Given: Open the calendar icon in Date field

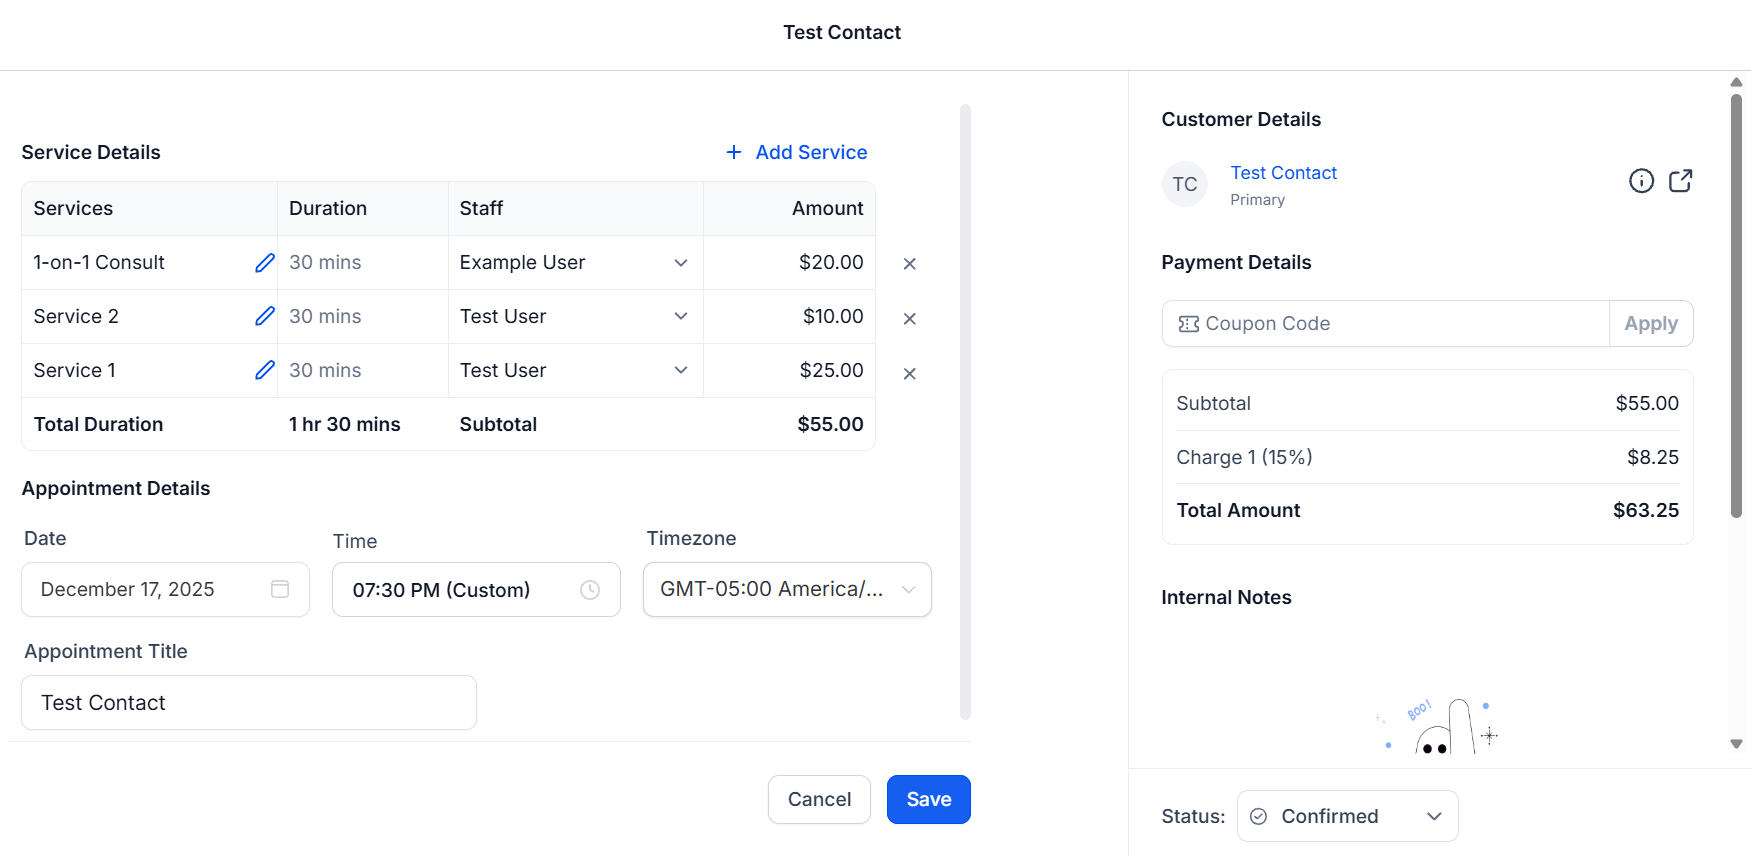Looking at the screenshot, I should point(280,589).
